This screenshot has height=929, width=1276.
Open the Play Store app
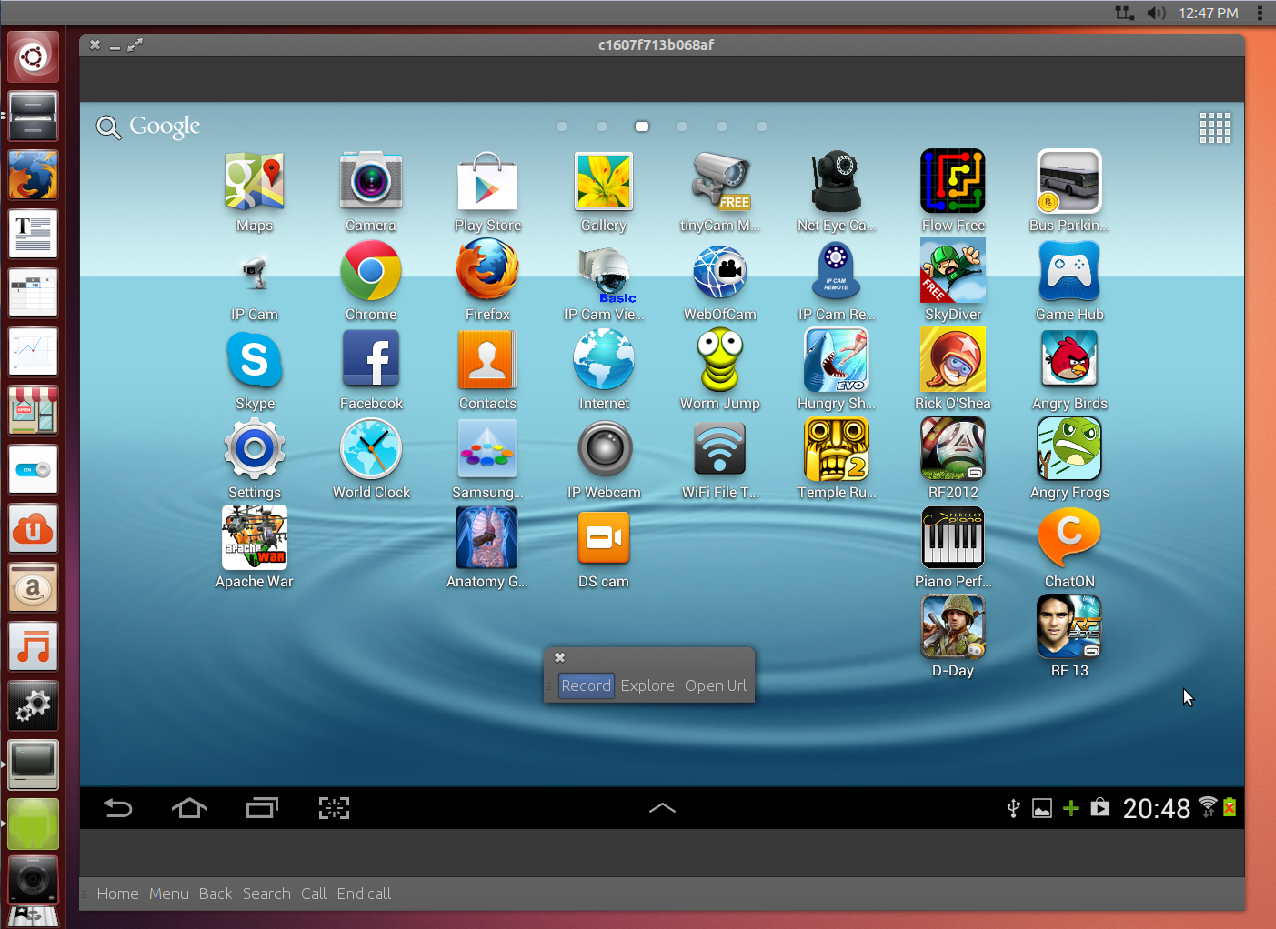(487, 183)
